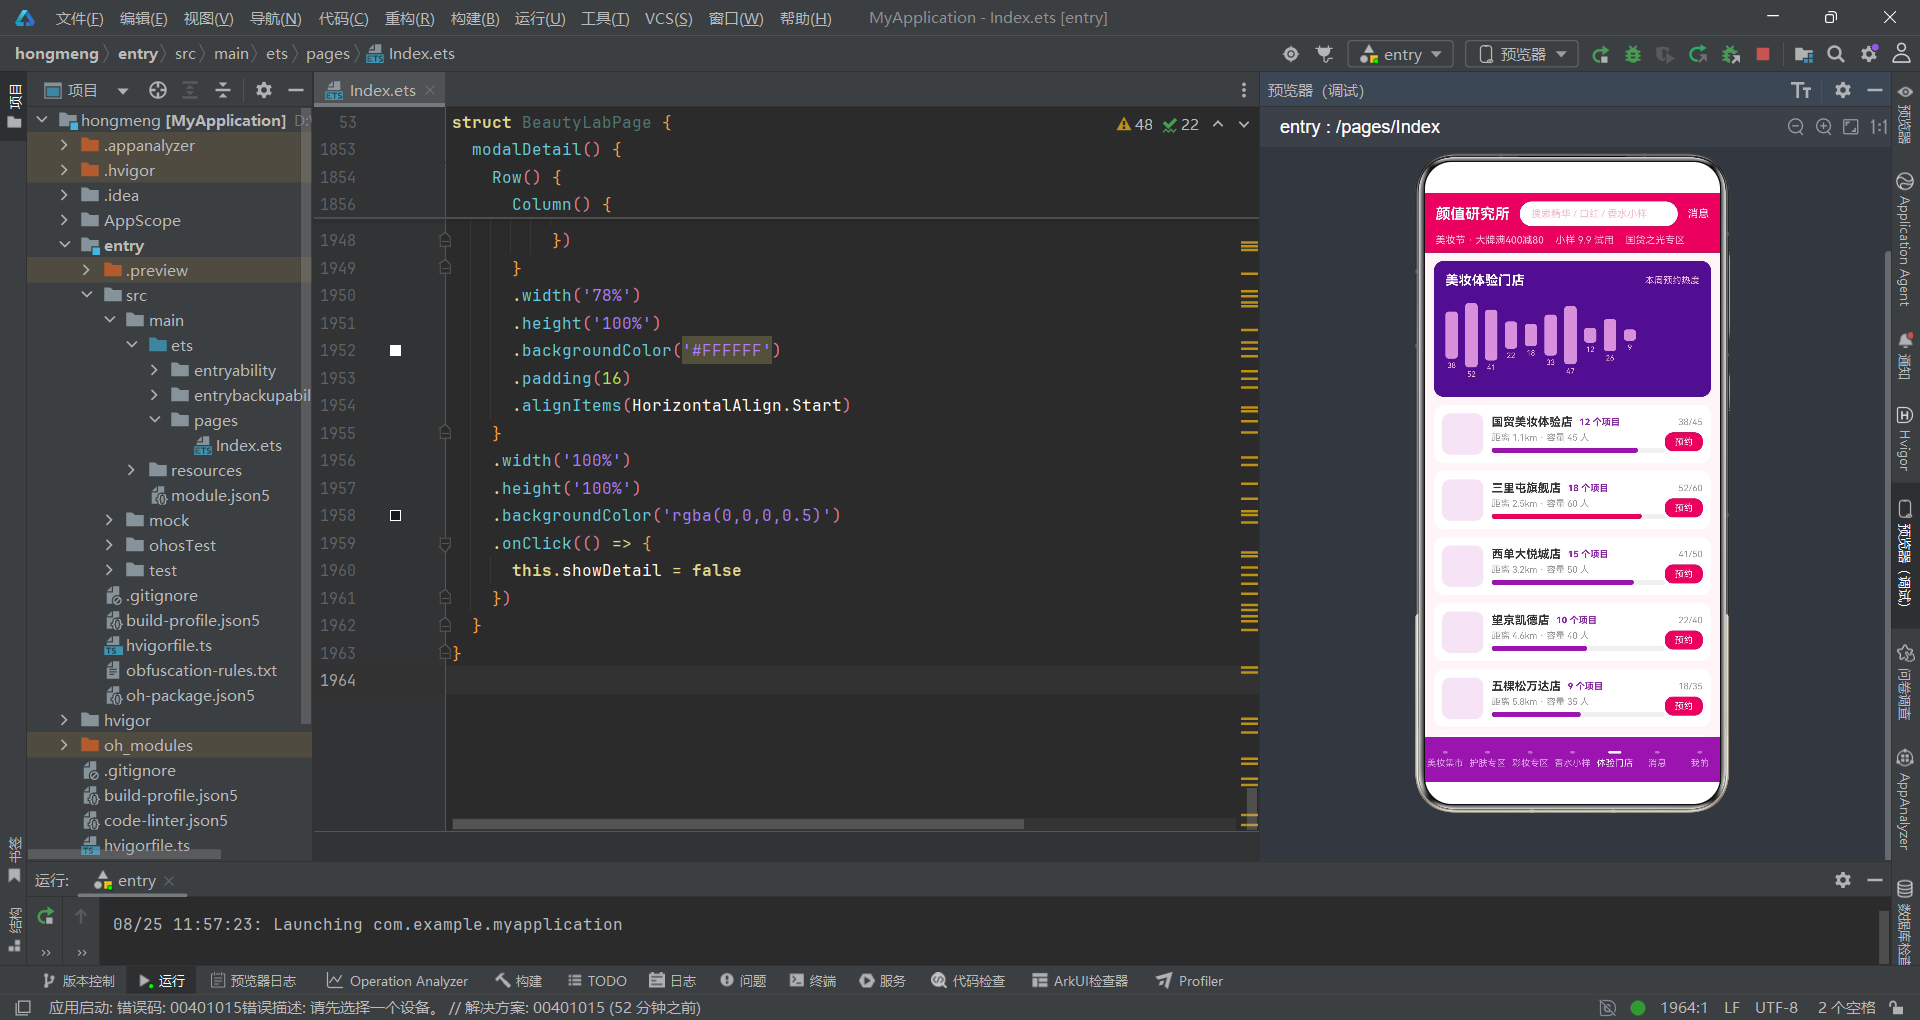Expand the .preview folder
1920x1020 pixels.
[86, 270]
